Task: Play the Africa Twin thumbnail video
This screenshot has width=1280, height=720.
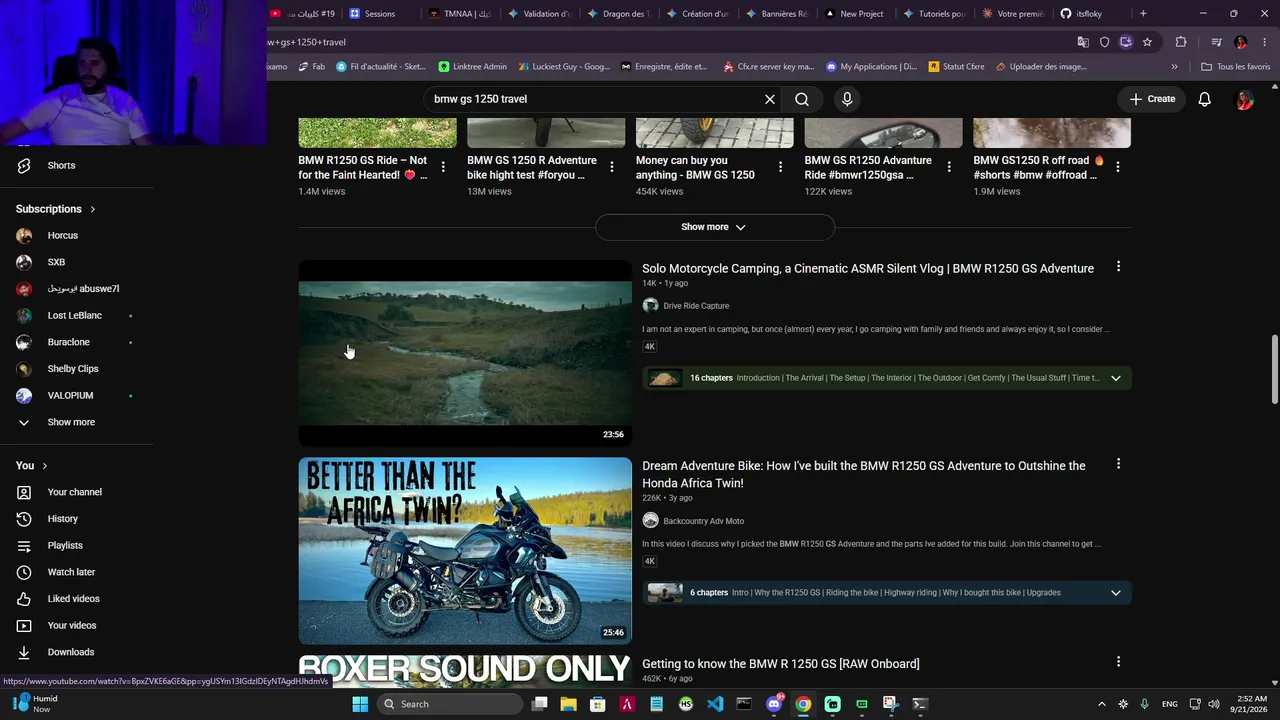Action: click(465, 551)
